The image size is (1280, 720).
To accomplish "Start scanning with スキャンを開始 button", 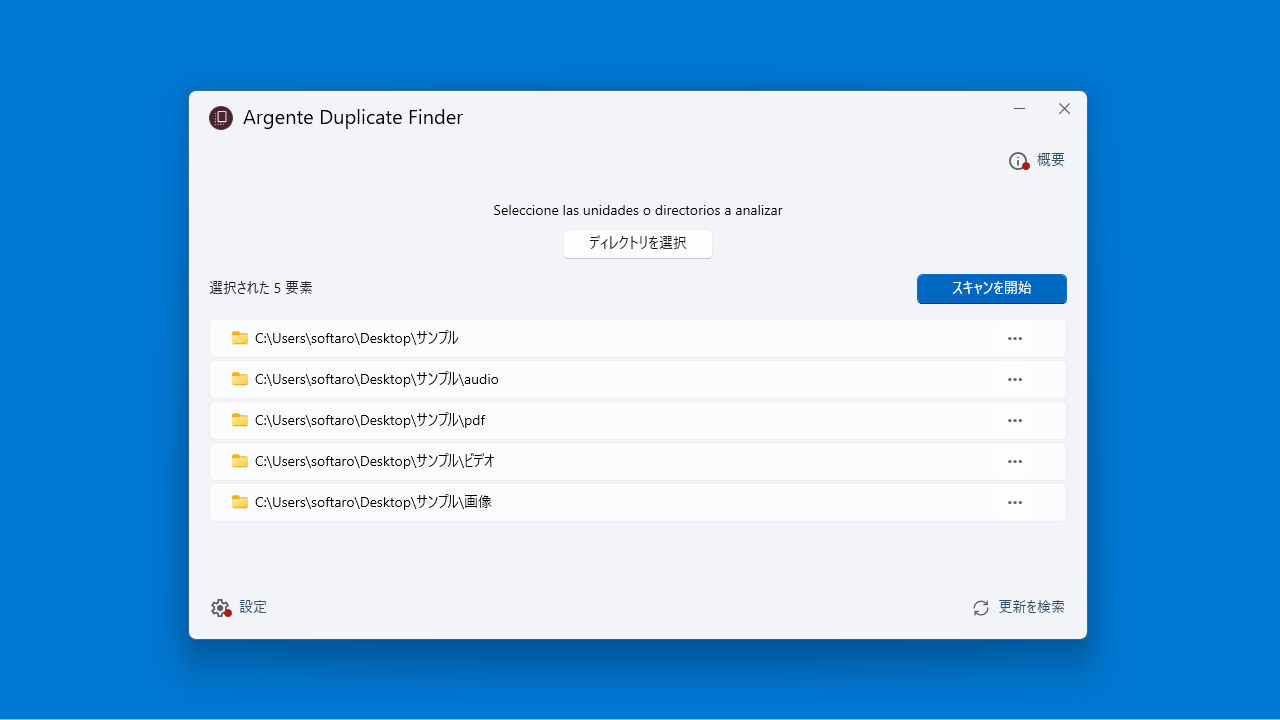I will pos(991,288).
